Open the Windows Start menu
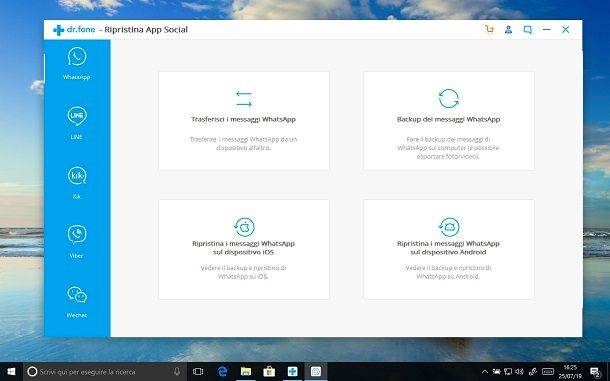 tap(11, 372)
